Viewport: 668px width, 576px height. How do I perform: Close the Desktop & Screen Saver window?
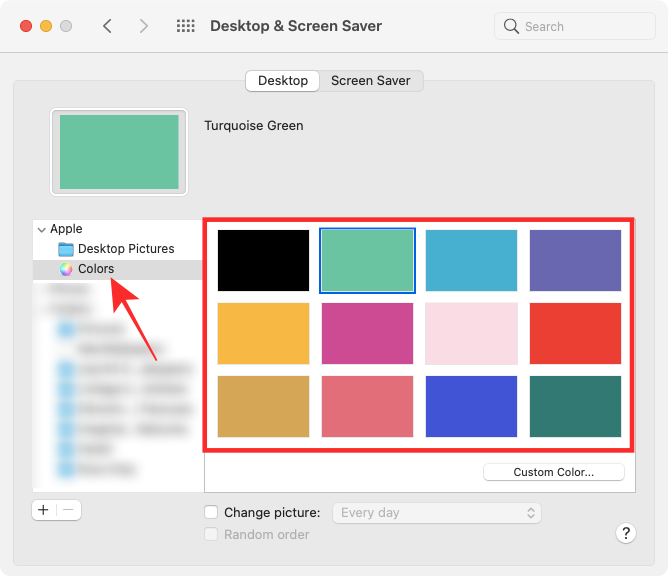pos(26,26)
